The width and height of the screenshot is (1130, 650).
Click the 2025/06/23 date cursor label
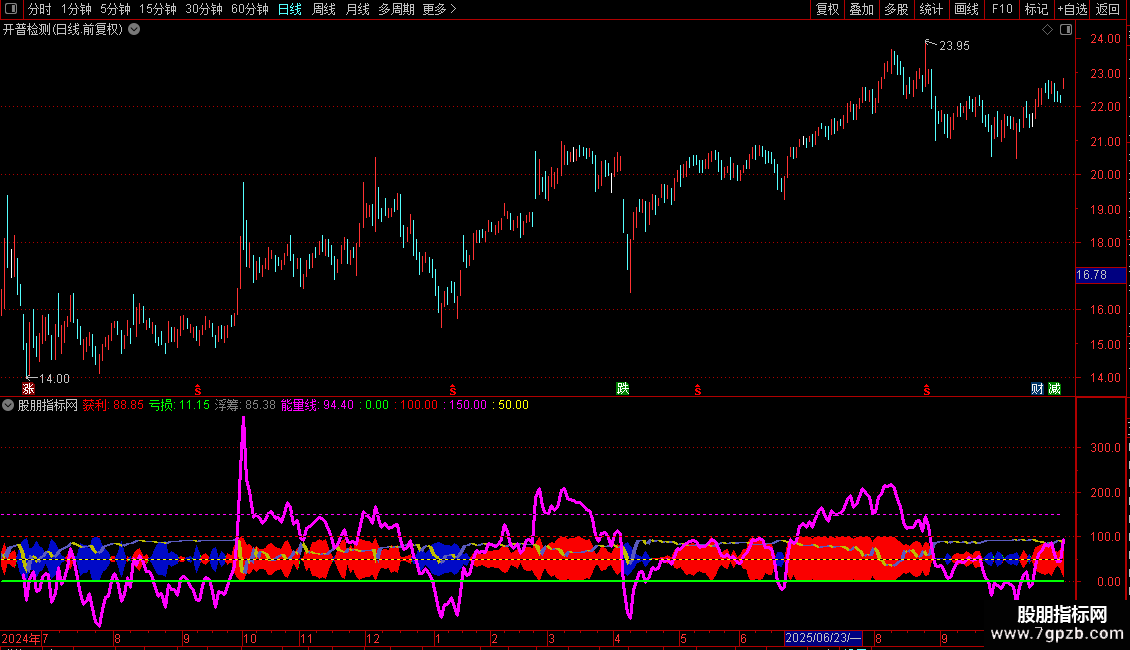[823, 638]
